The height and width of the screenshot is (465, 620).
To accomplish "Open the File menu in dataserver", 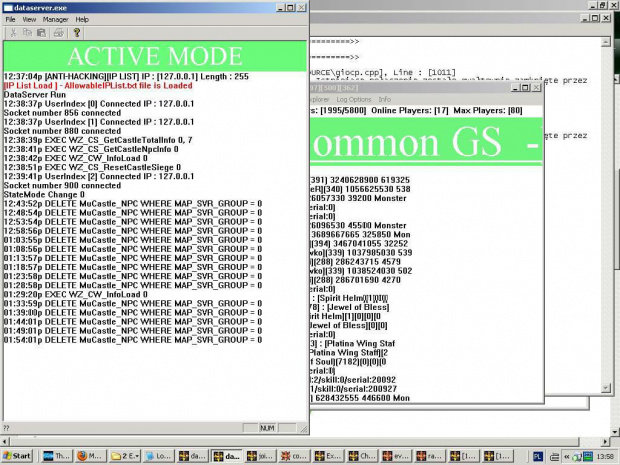I will [11, 19].
